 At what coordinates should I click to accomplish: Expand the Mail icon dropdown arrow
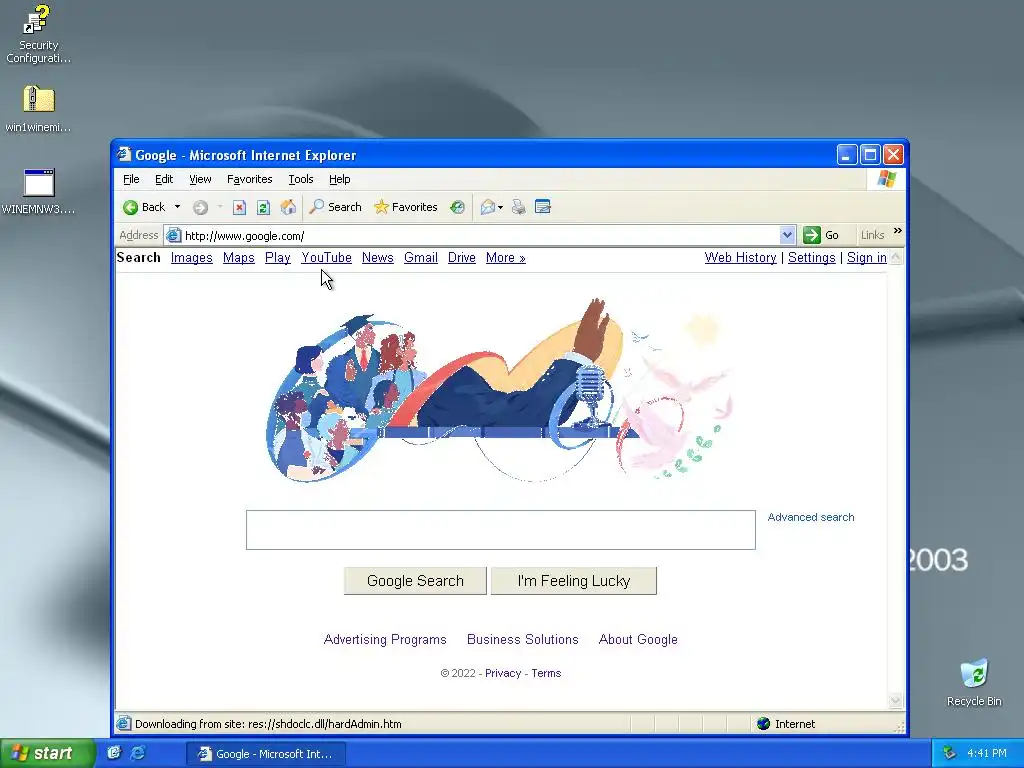[500, 207]
